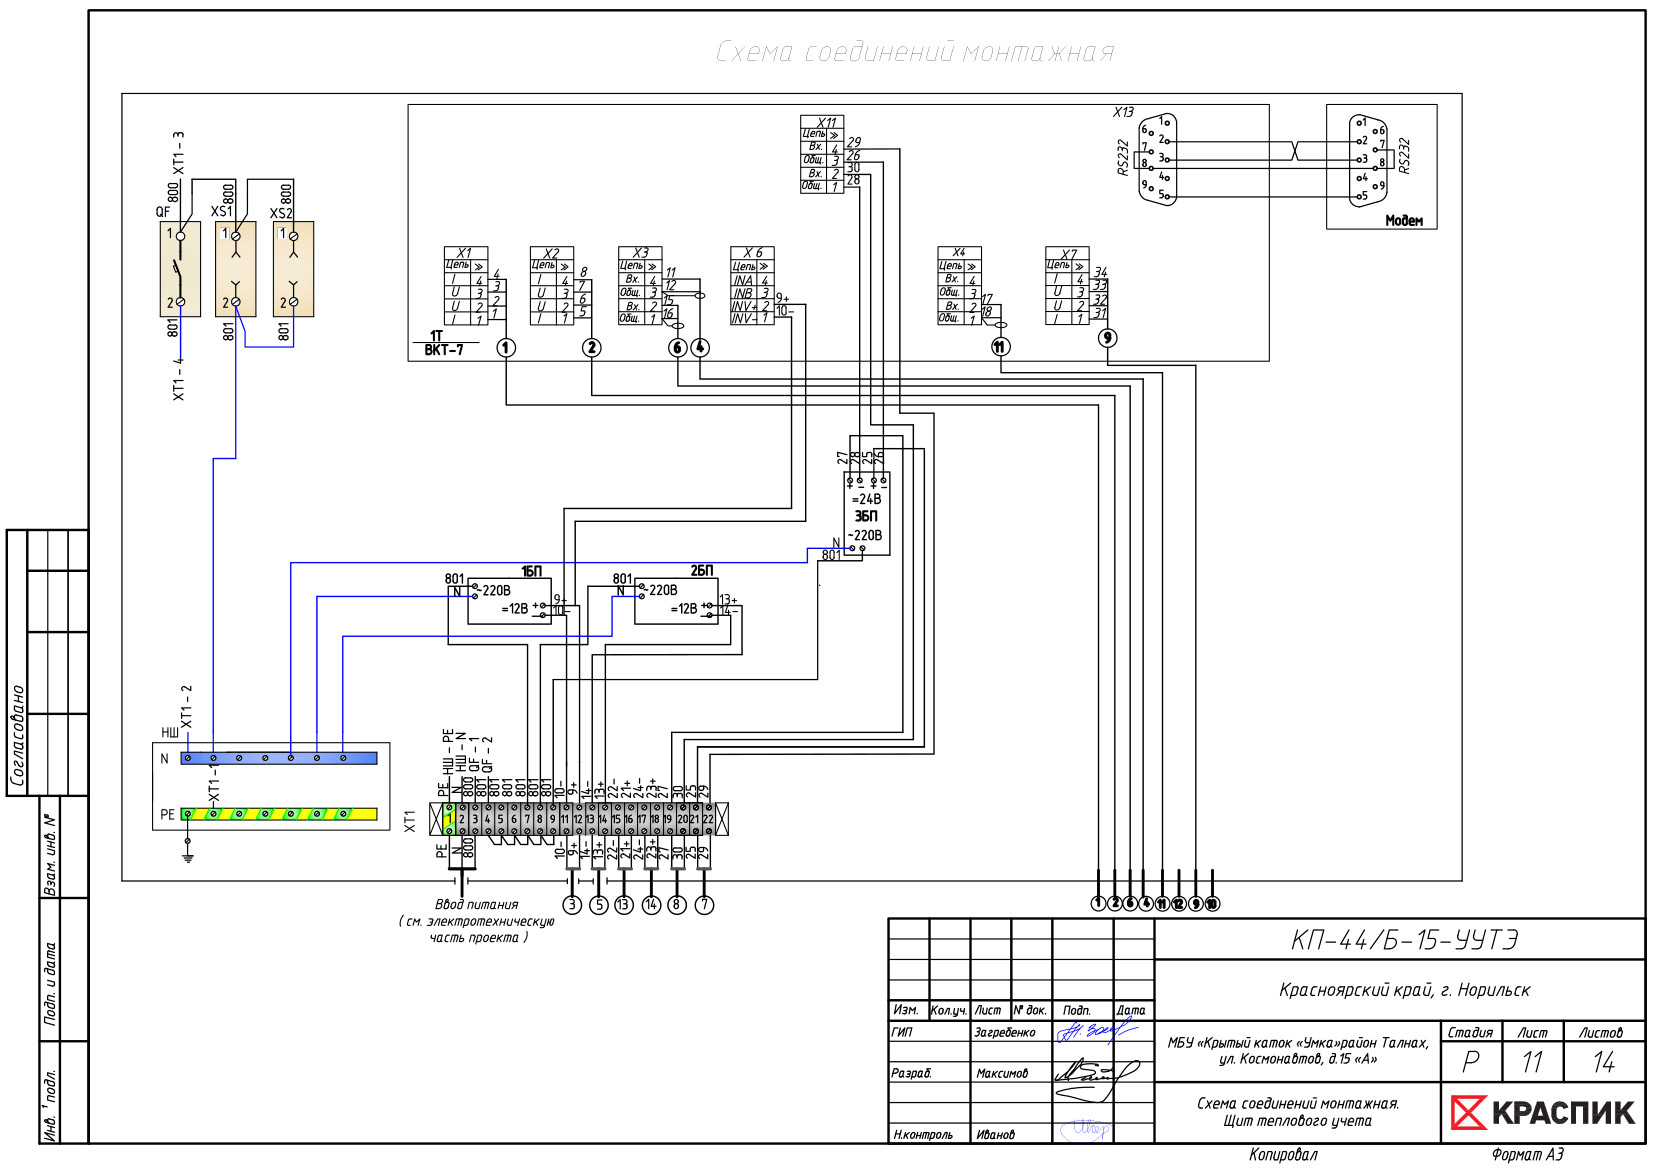The width and height of the screenshot is (1654, 1169).
Task: Click the '№ док.' column header
Action: click(x=1031, y=1010)
